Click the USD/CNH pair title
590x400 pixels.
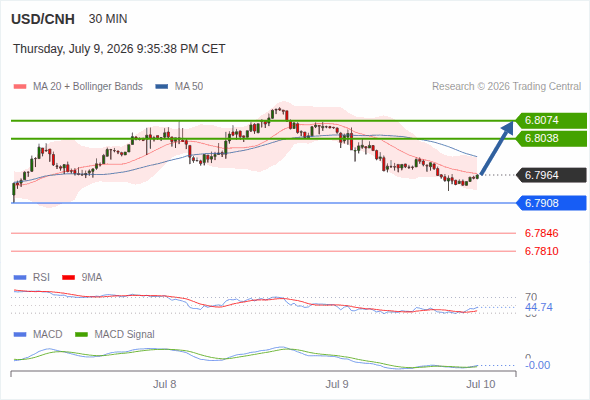coord(43,19)
